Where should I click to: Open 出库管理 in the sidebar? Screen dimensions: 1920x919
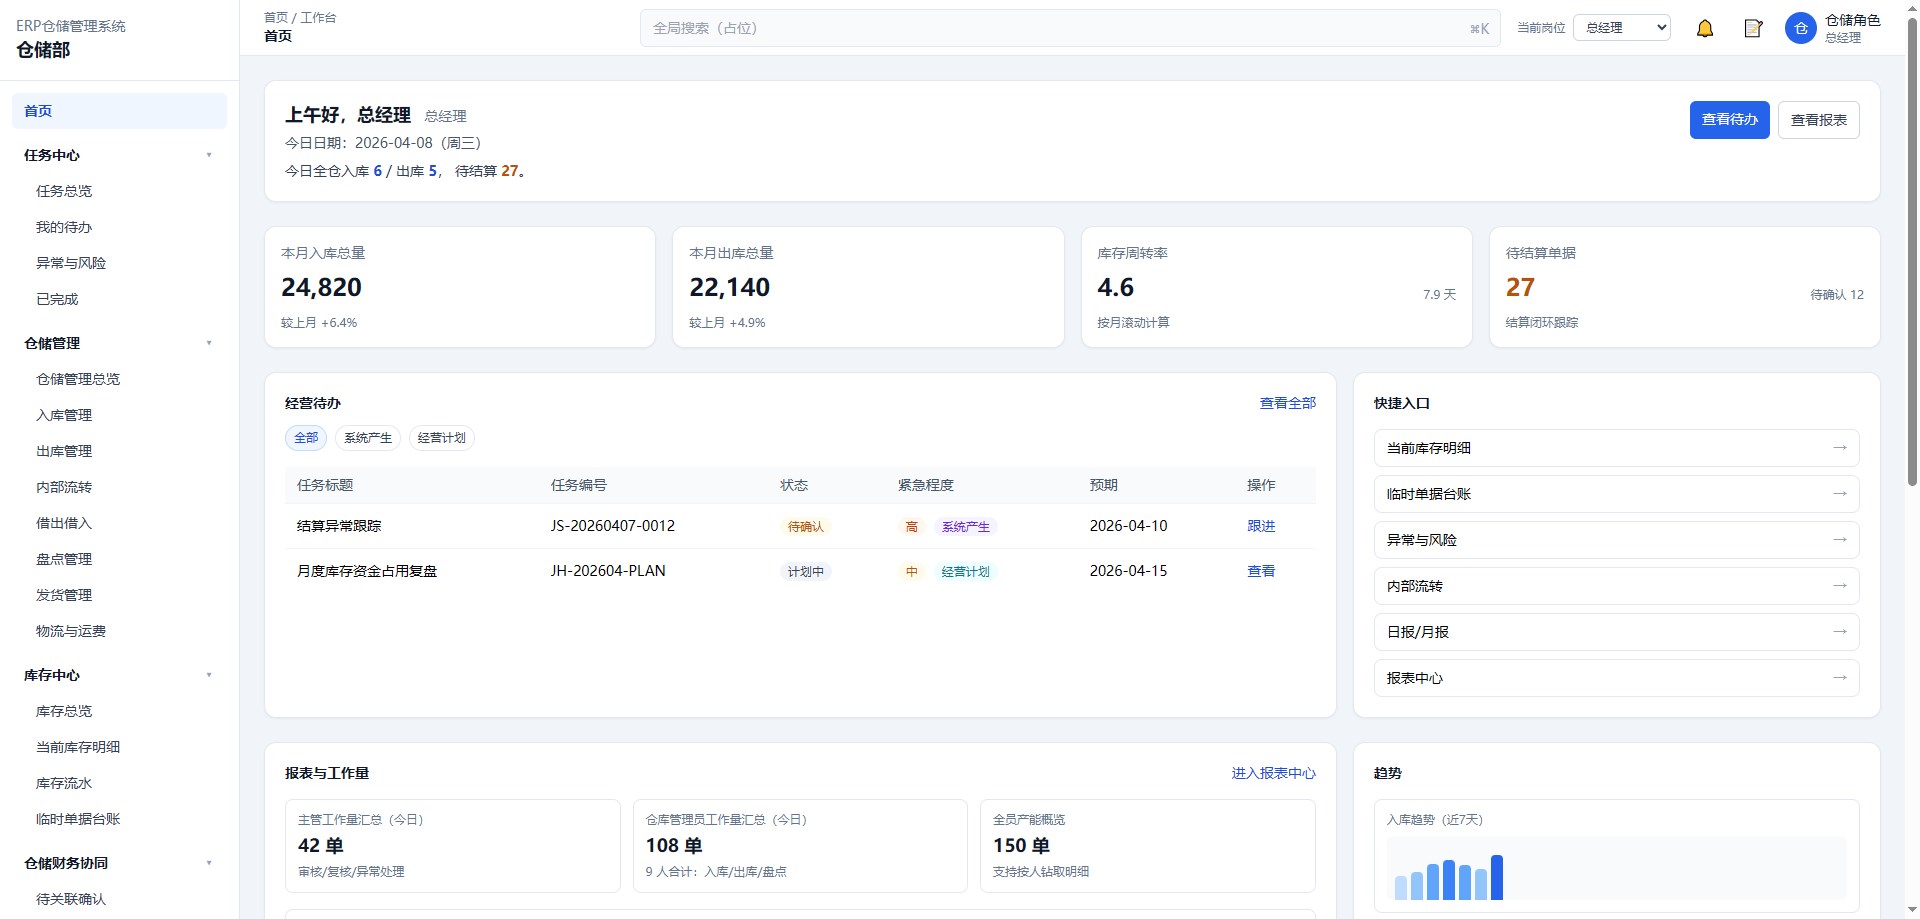point(119,451)
